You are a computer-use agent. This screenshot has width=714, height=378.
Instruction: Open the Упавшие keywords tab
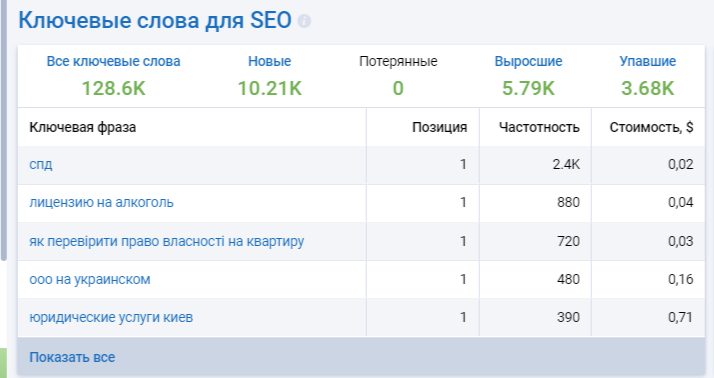coord(648,61)
